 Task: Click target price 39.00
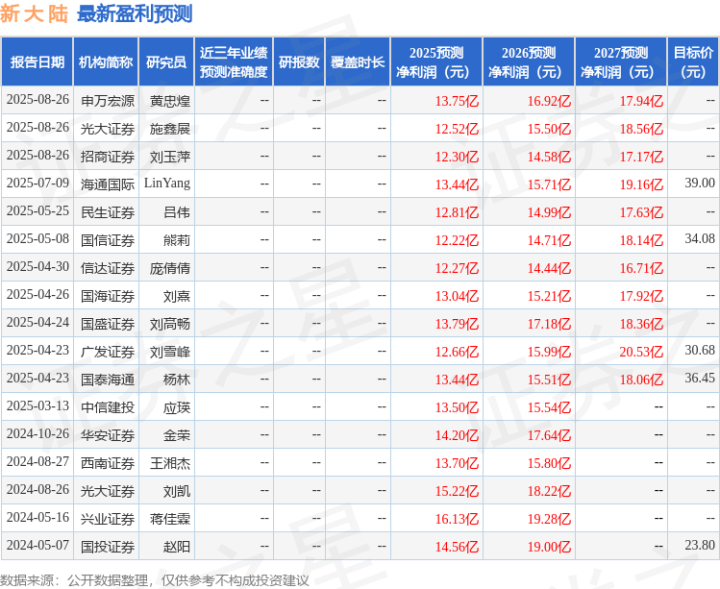pyautogui.click(x=699, y=183)
